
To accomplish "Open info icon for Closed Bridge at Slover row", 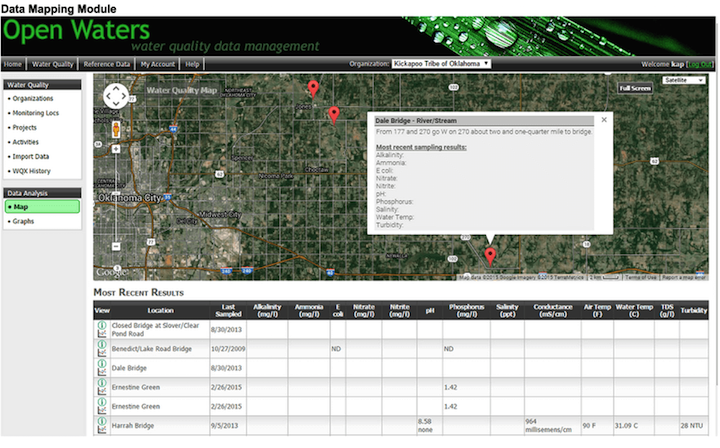I will click(x=102, y=325).
